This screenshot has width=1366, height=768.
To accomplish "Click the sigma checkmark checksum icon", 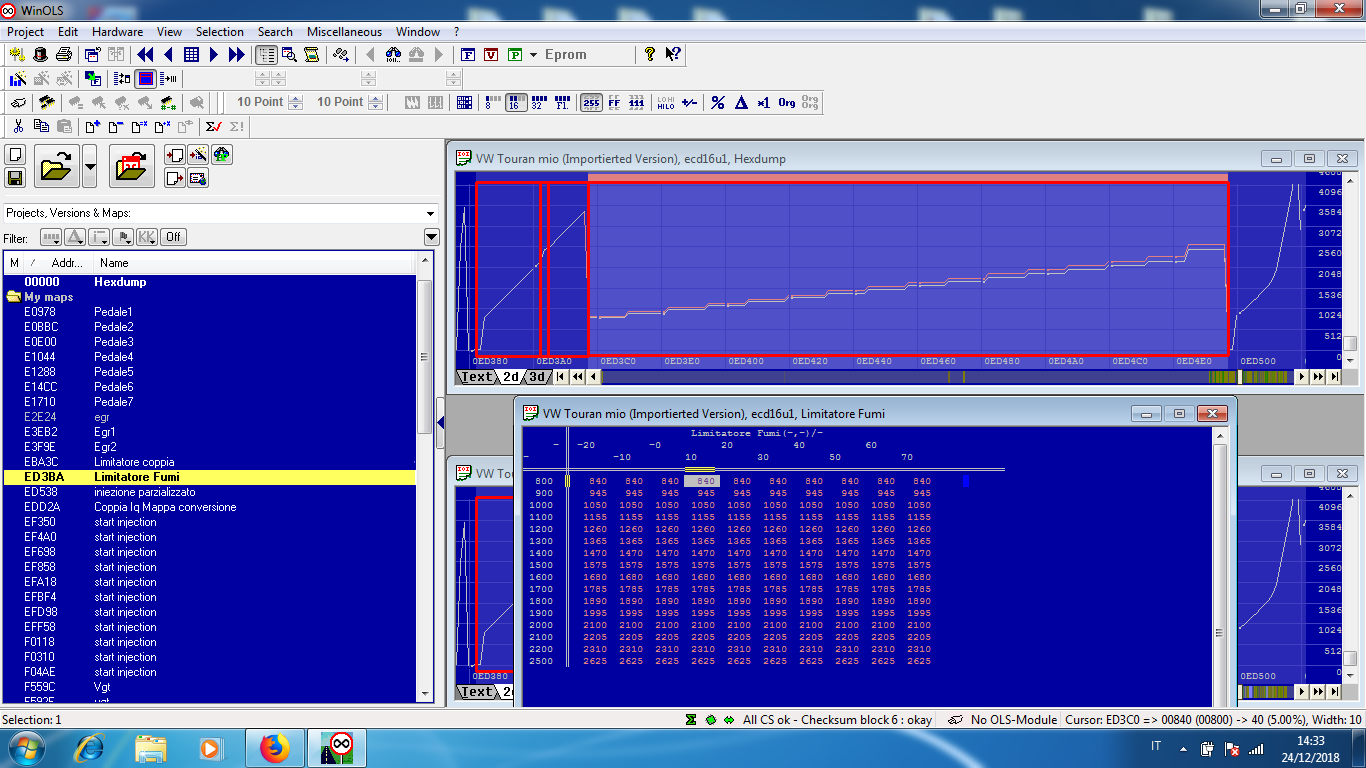I will tap(213, 127).
